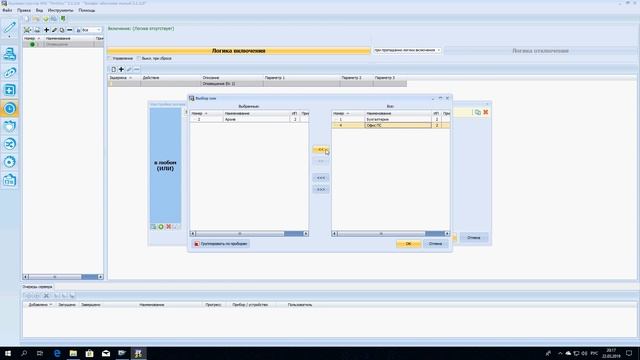Open the shield icon in left sidebar
Viewport: 640px width, 360px height.
[x=9, y=126]
